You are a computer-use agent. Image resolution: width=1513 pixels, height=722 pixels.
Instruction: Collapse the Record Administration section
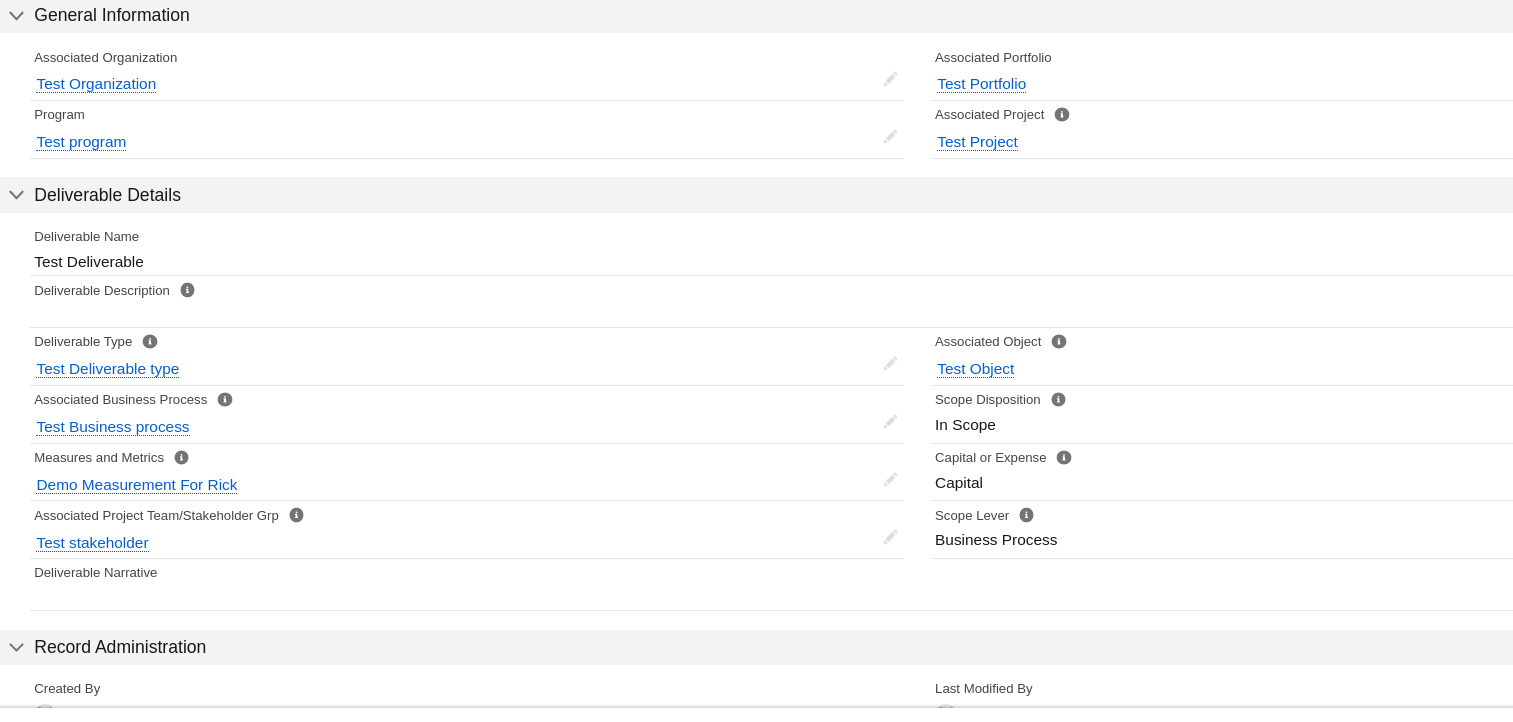[16, 647]
